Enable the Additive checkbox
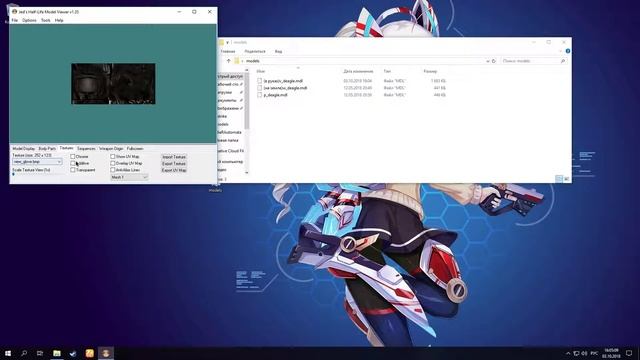The image size is (640, 360). coord(73,163)
